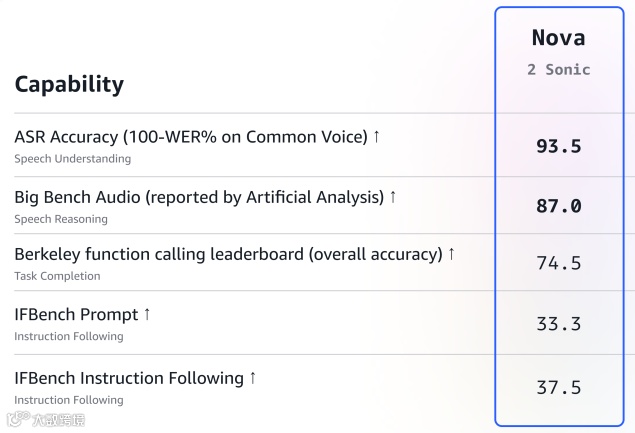The height and width of the screenshot is (433, 635).
Task: Select the Big Bench Audio row label
Action: [x=198, y=197]
